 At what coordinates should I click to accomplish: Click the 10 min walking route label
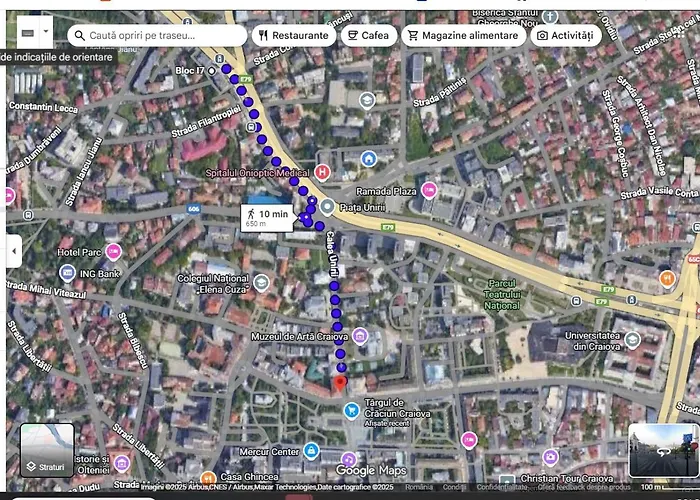[265, 217]
